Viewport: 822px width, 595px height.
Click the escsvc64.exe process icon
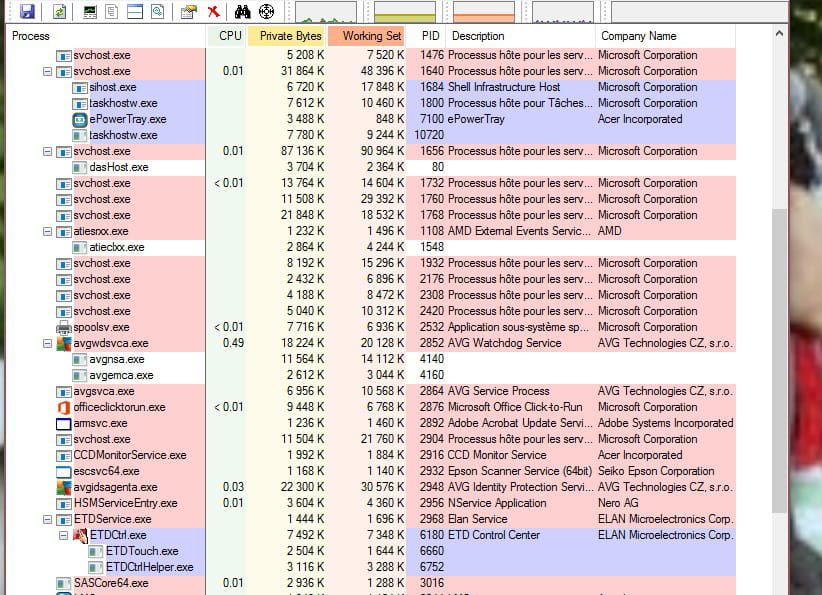click(63, 472)
